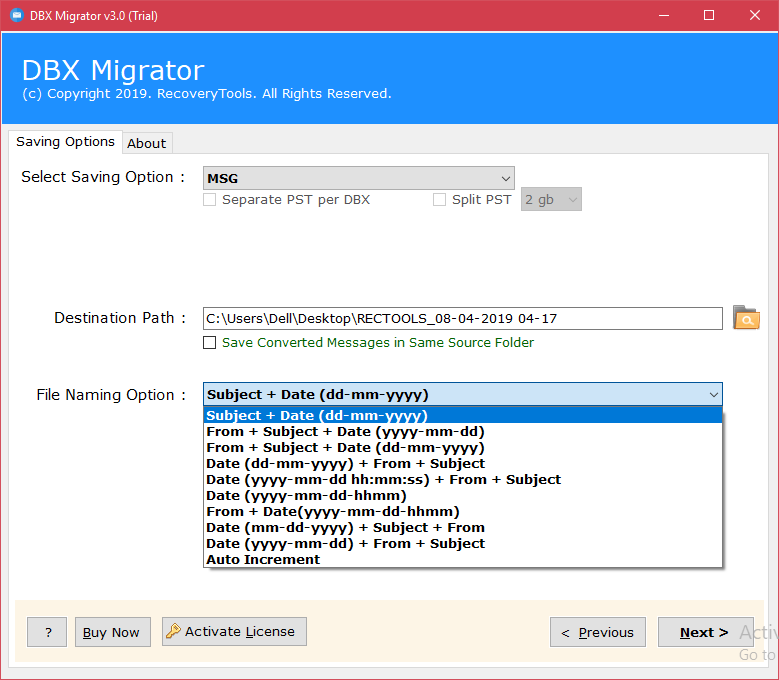Click the key icon on Activate License
779x680 pixels.
click(x=173, y=631)
